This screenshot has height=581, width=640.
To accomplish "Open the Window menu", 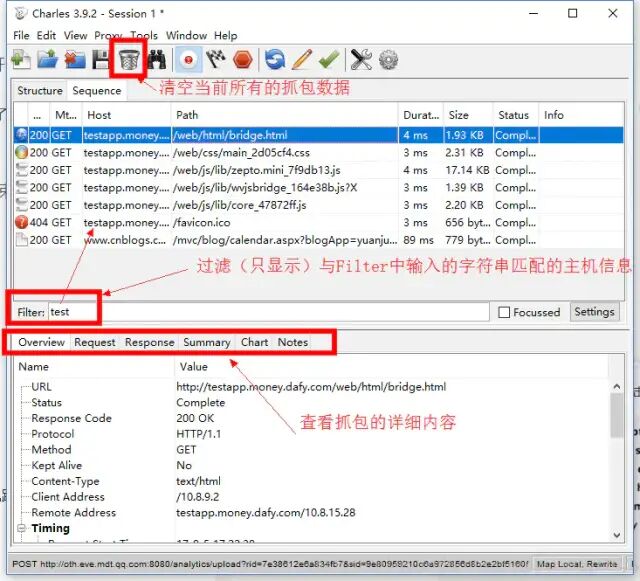I will [186, 36].
